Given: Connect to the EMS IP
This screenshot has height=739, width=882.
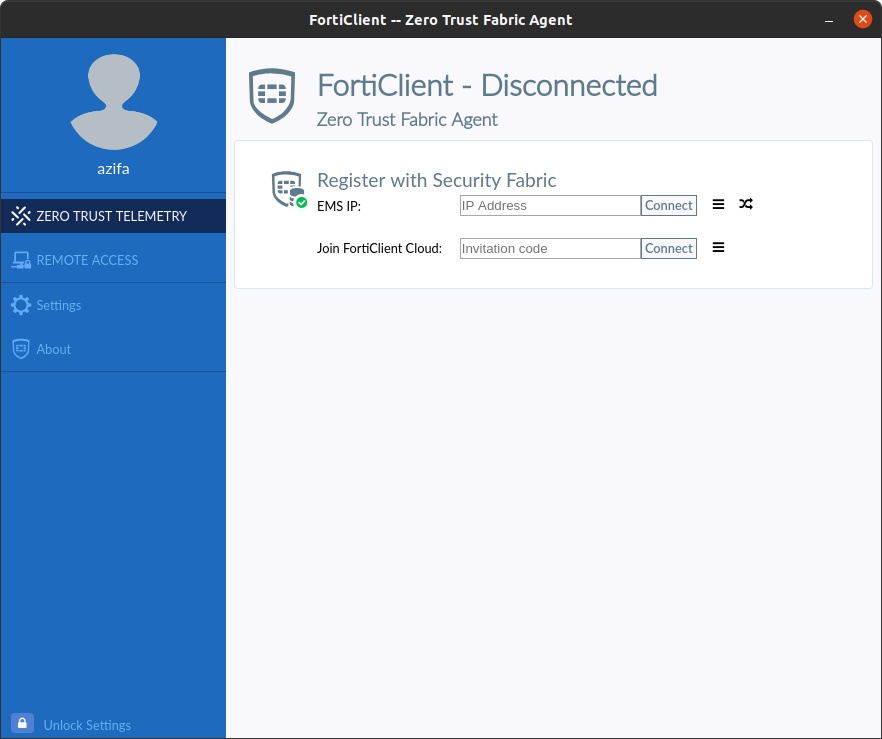Looking at the screenshot, I should pyautogui.click(x=668, y=205).
